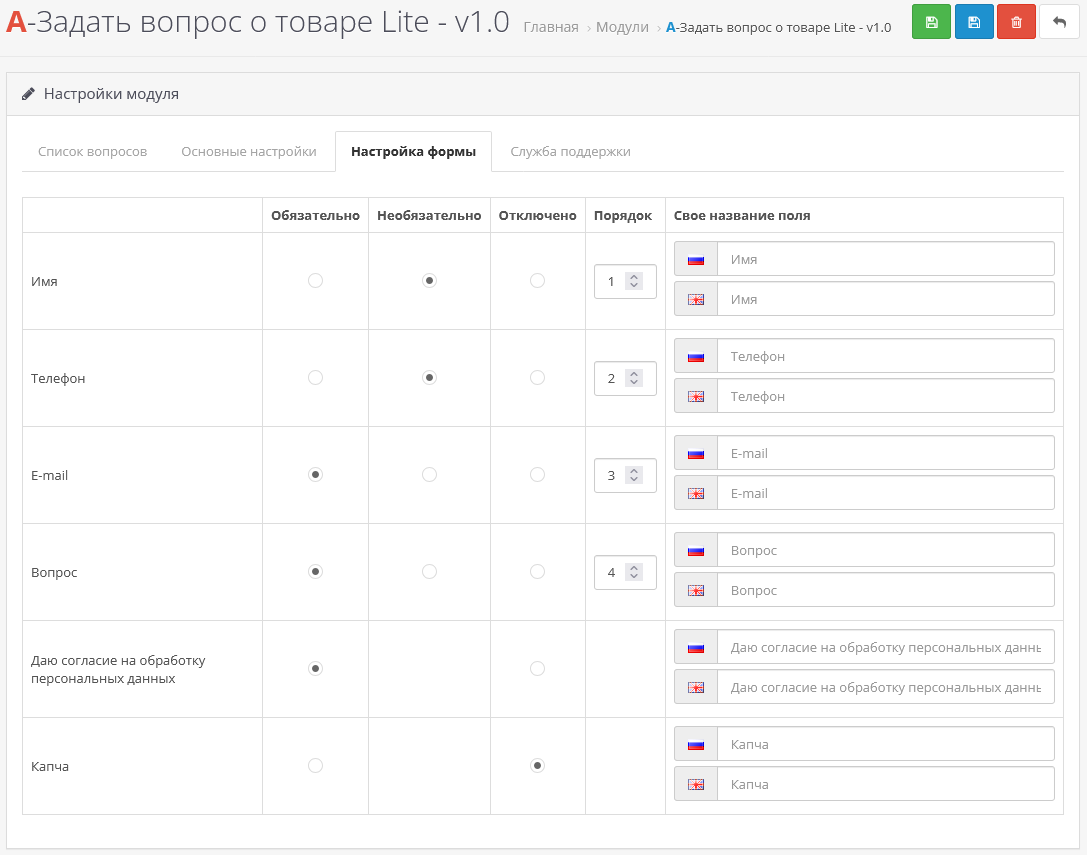Viewport: 1087px width, 855px height.
Task: Click the Russian flag icon in Имя row
Action: tap(696, 259)
